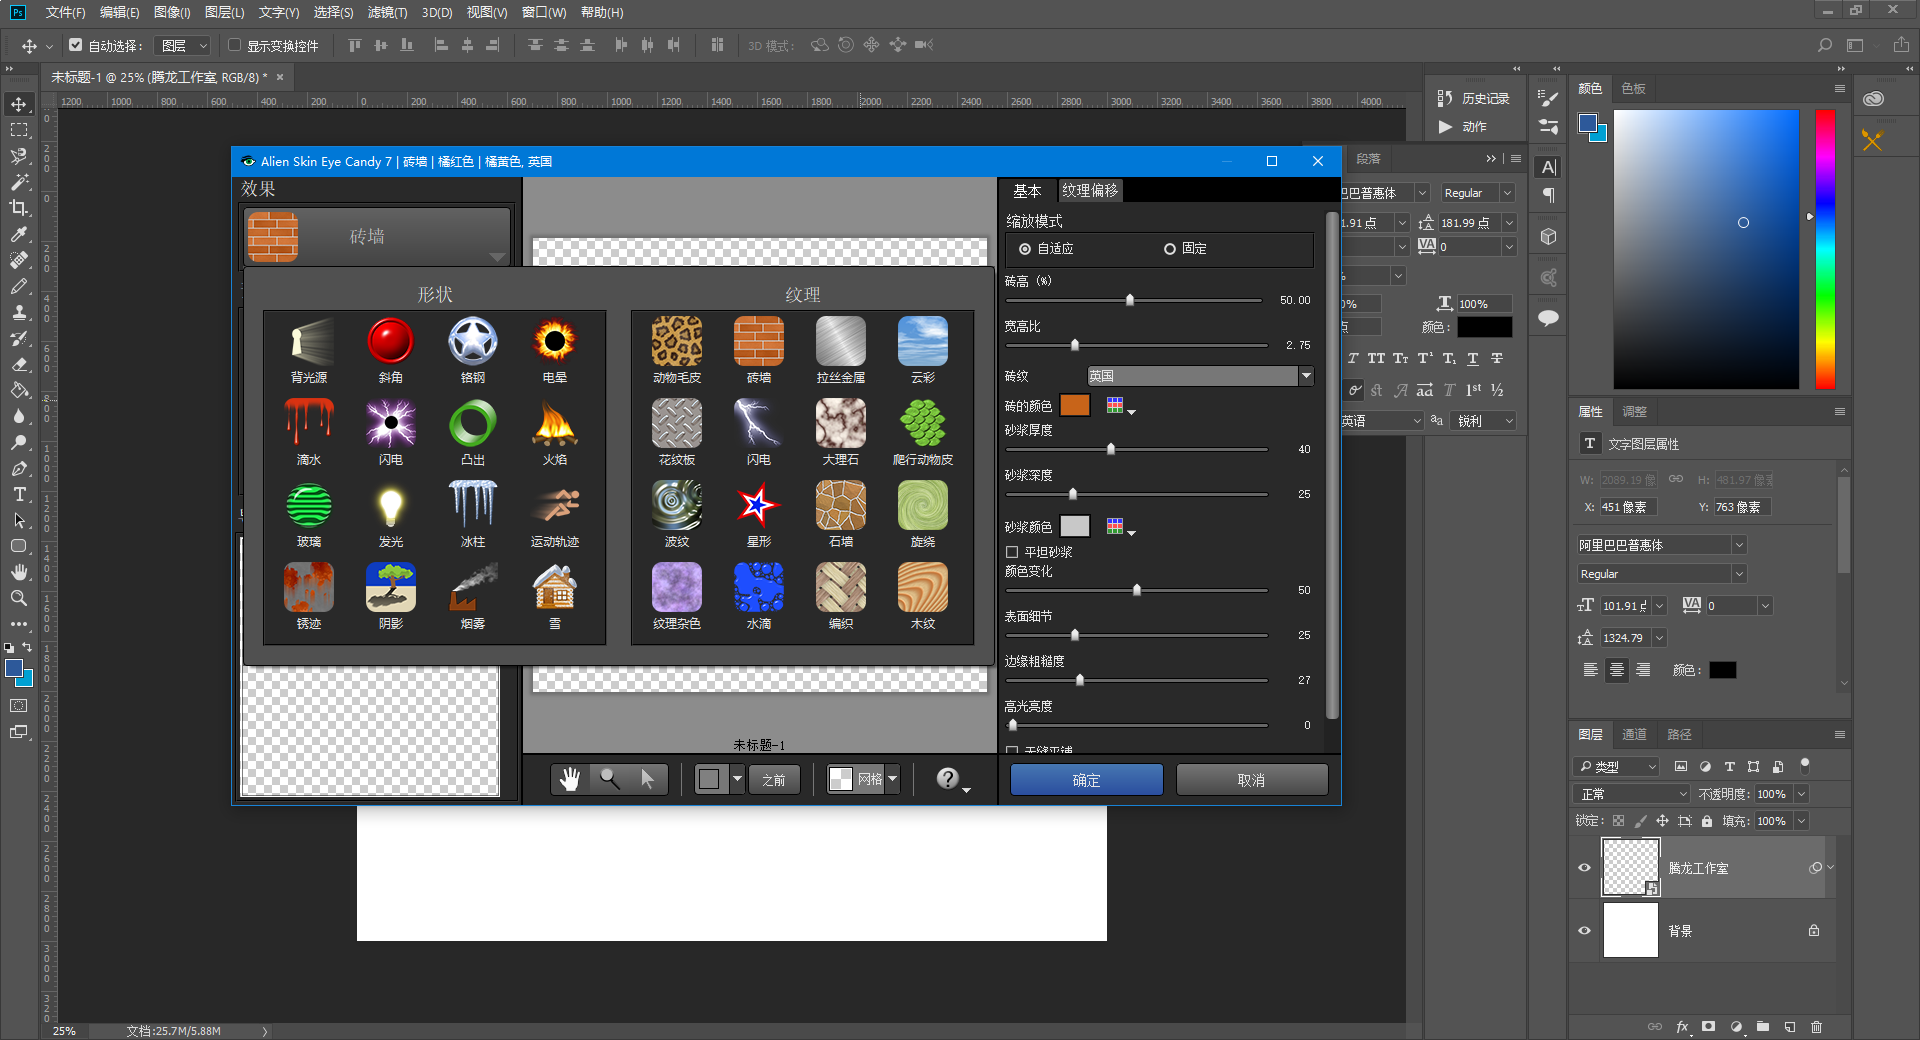
Task: Select the Crop tool in Photoshop toolbar
Action: tap(19, 208)
